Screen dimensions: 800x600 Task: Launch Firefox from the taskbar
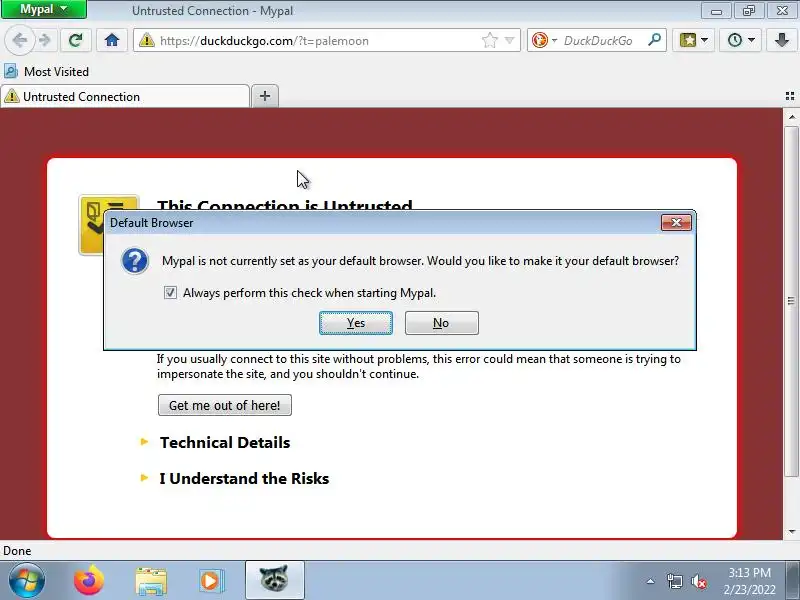point(89,581)
